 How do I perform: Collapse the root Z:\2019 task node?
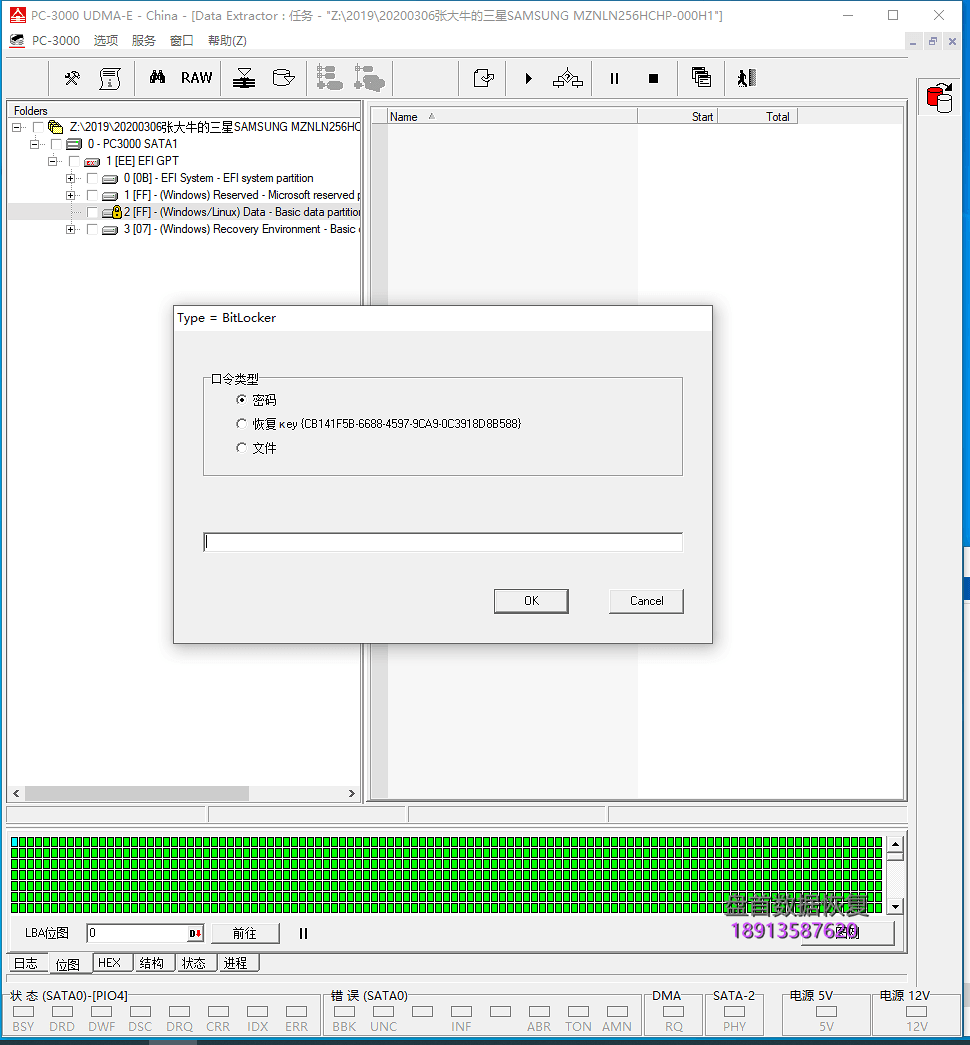(17, 127)
